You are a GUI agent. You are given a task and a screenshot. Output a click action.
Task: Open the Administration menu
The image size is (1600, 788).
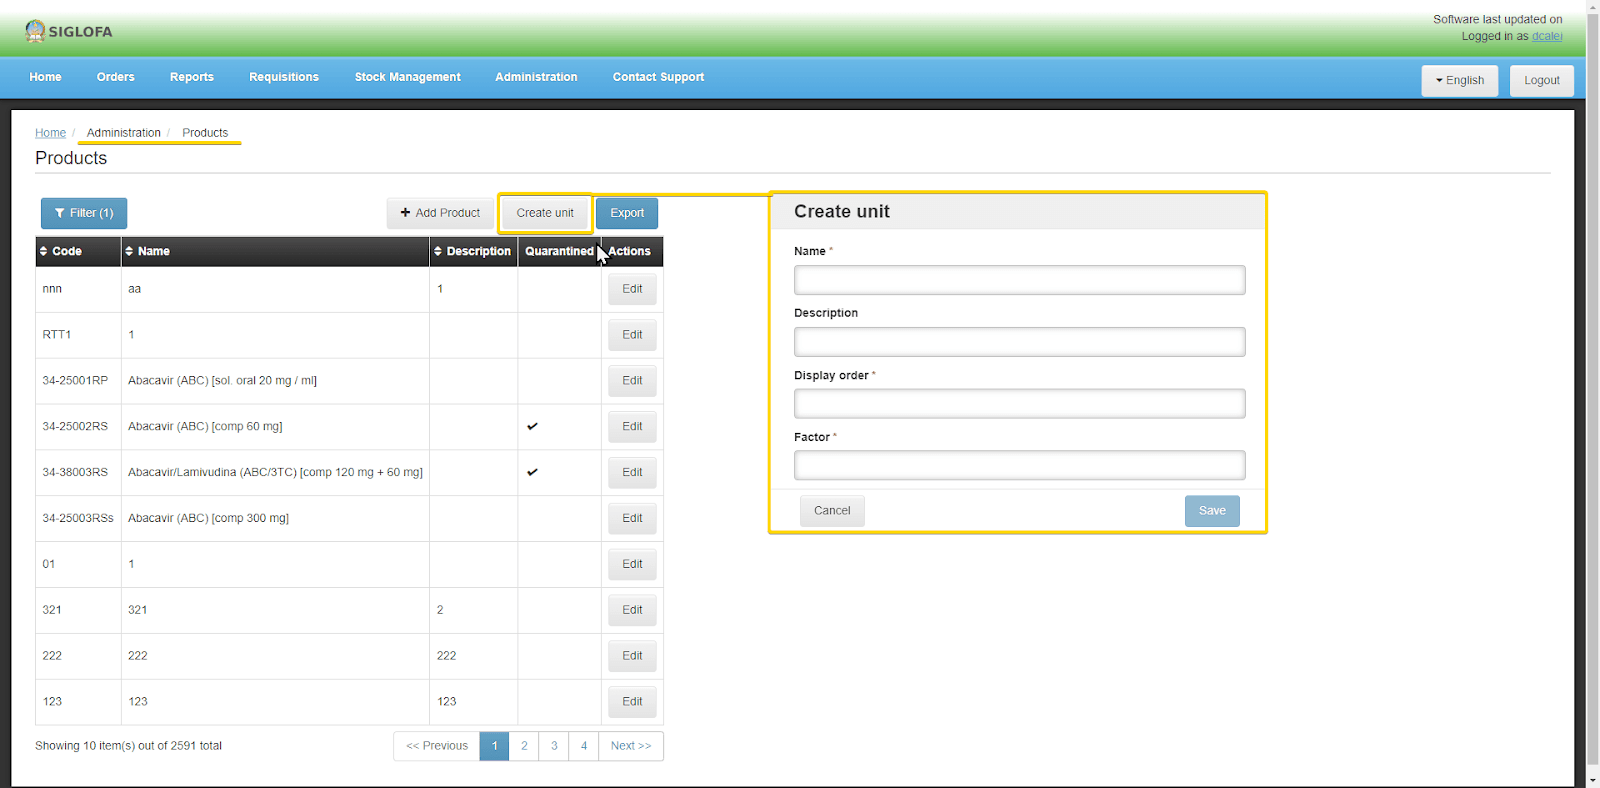point(536,77)
